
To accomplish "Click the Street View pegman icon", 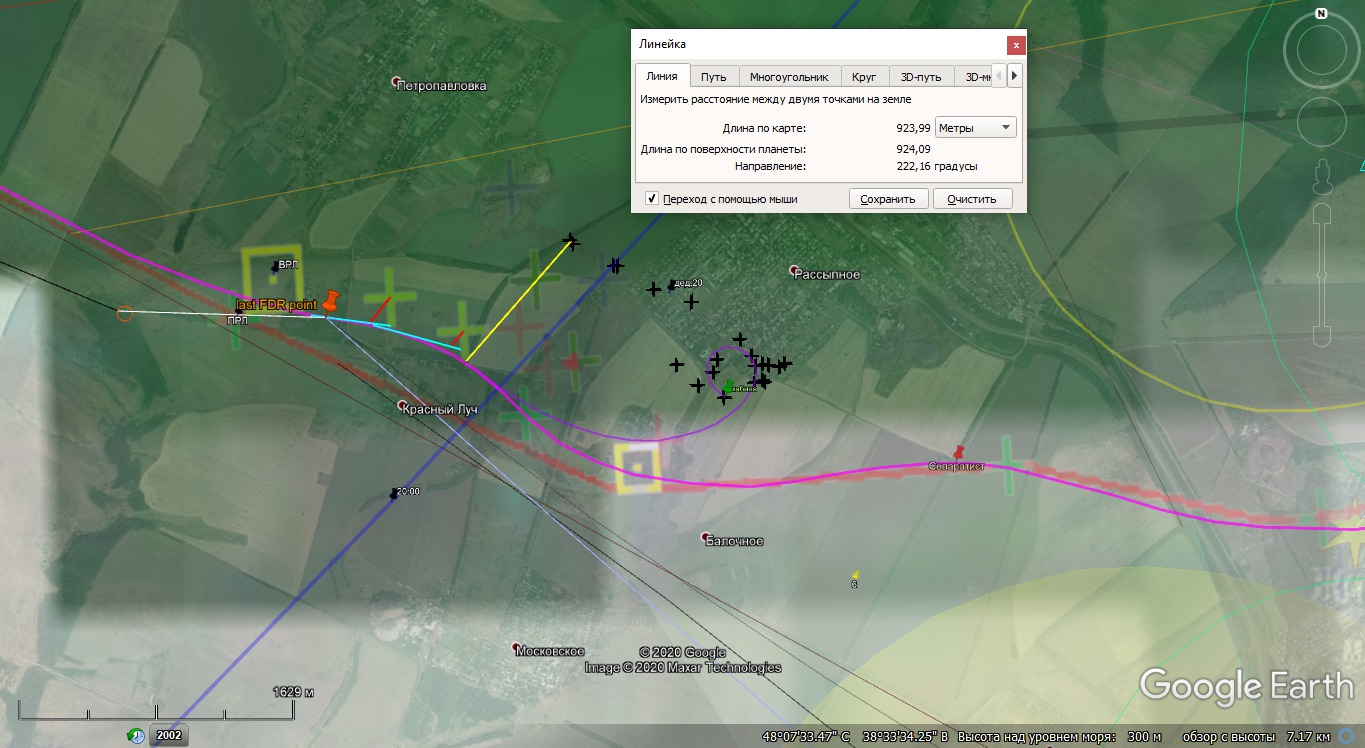I will pos(1322,176).
